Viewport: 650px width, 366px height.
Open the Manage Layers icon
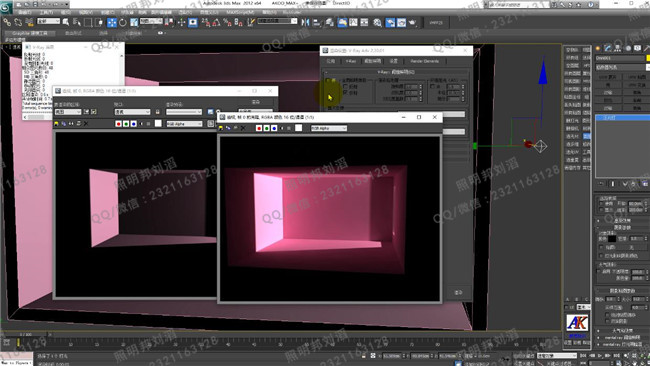pos(329,22)
